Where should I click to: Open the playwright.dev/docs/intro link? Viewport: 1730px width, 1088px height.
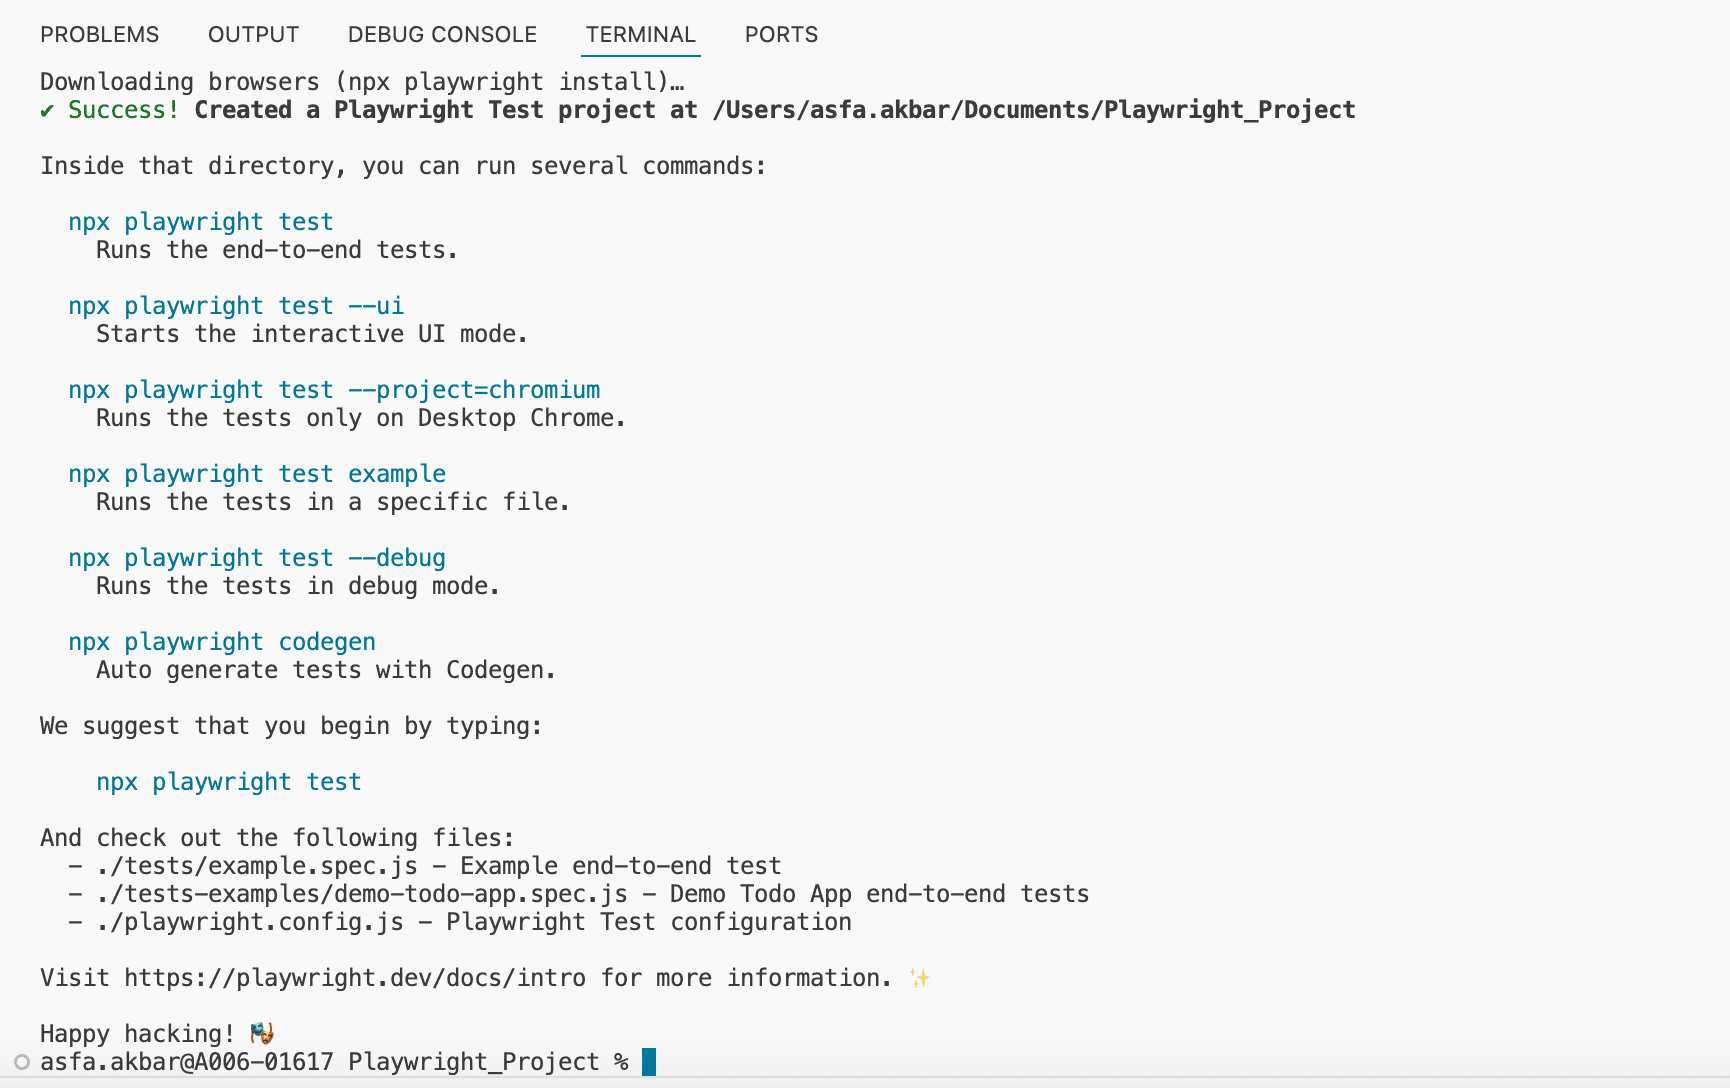(355, 978)
